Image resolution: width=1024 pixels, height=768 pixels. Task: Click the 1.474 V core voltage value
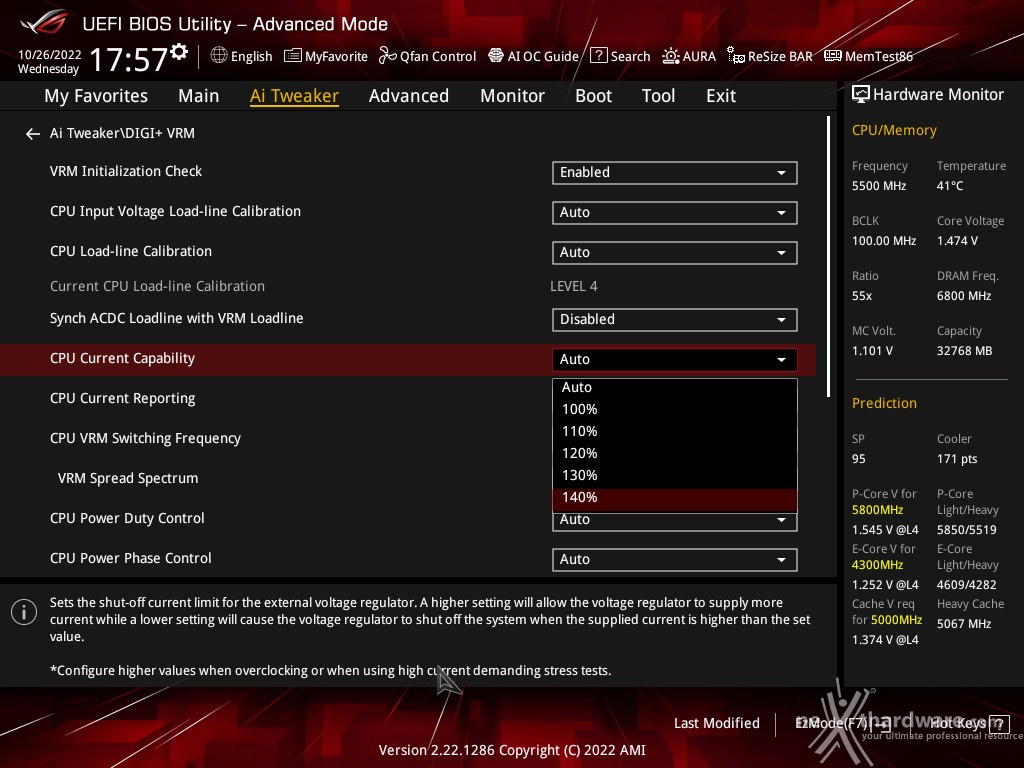(x=957, y=241)
